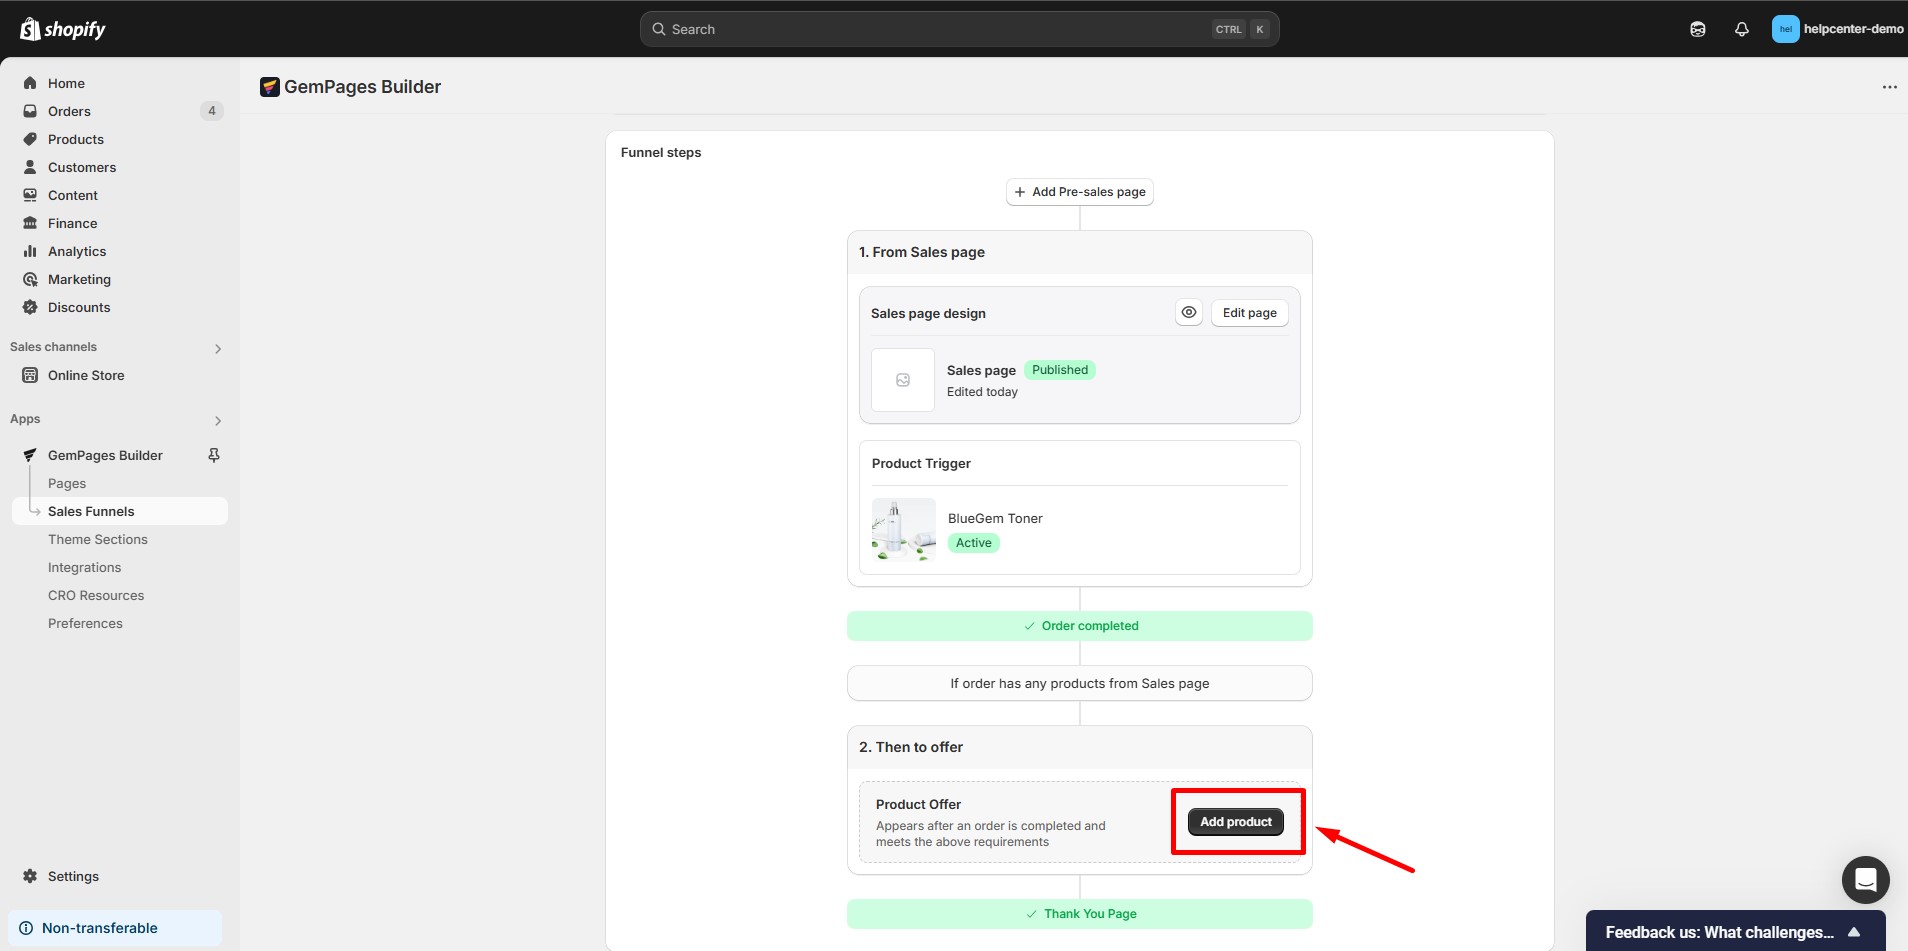Expand the Feedback us panel arrow
Image resolution: width=1908 pixels, height=951 pixels.
click(x=1853, y=932)
